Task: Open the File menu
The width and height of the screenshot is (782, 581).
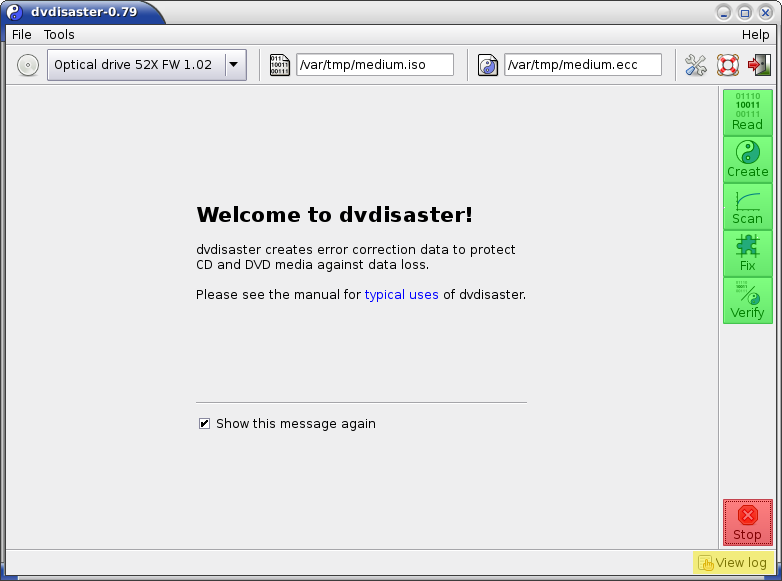Action: (x=21, y=34)
